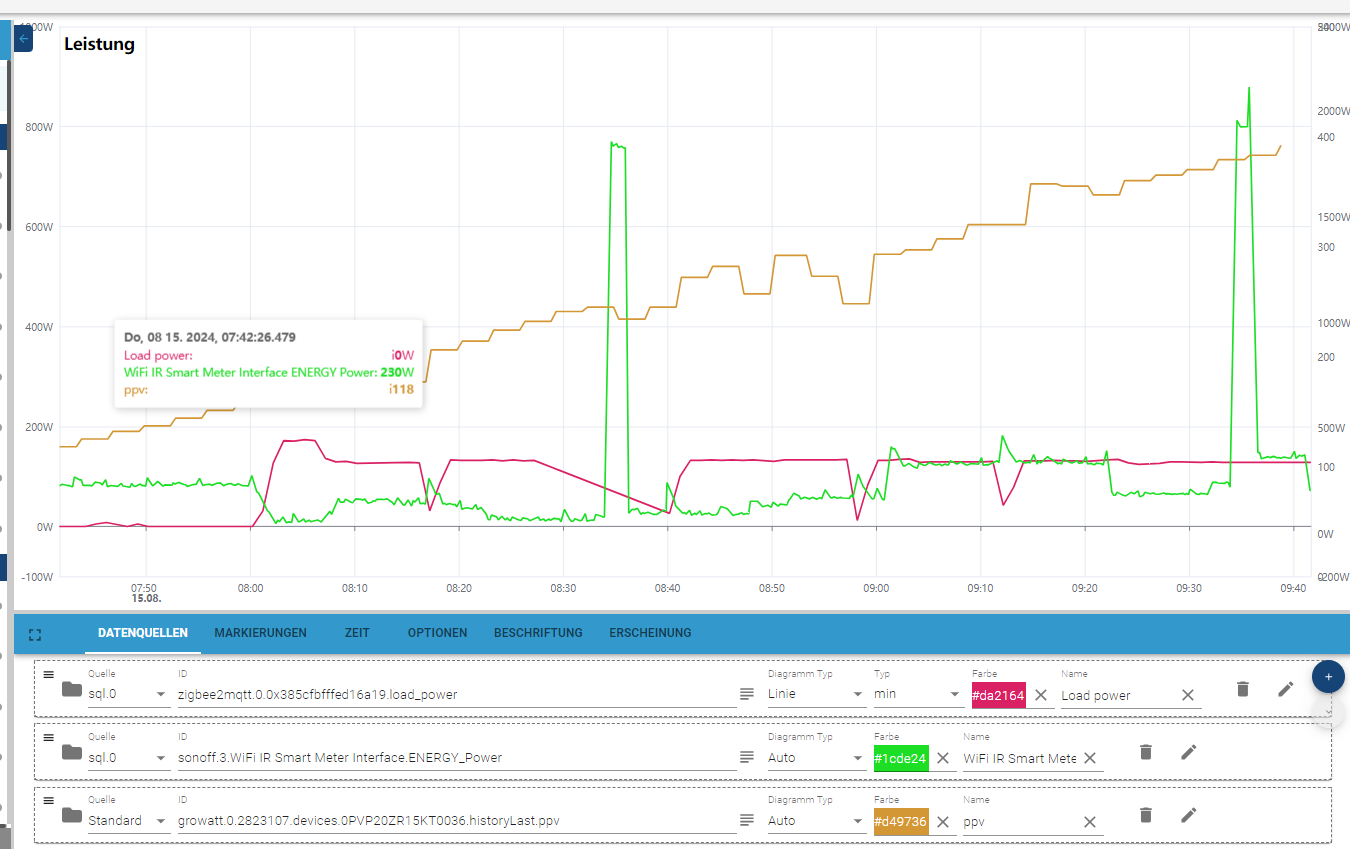Click the ppv name input
The height and width of the screenshot is (849, 1350).
[x=1020, y=821]
